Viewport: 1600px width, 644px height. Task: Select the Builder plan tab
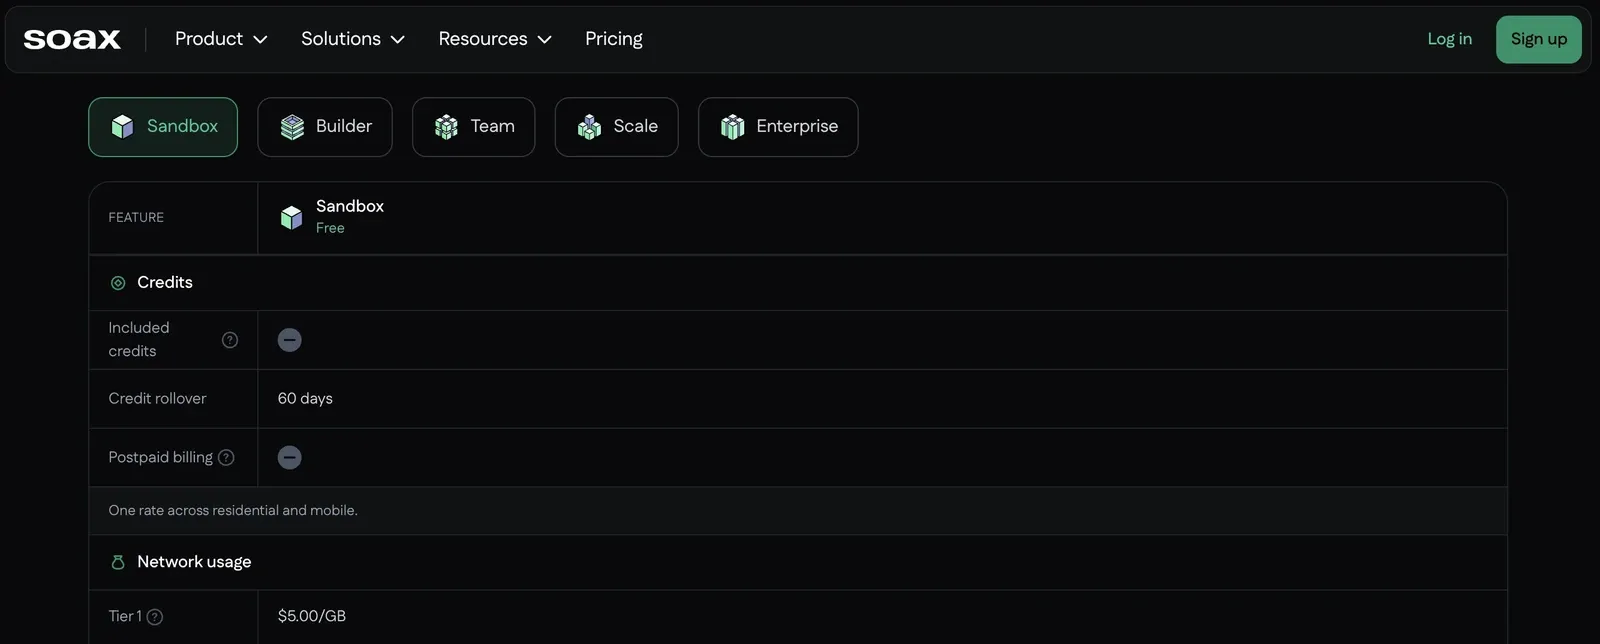tap(325, 127)
